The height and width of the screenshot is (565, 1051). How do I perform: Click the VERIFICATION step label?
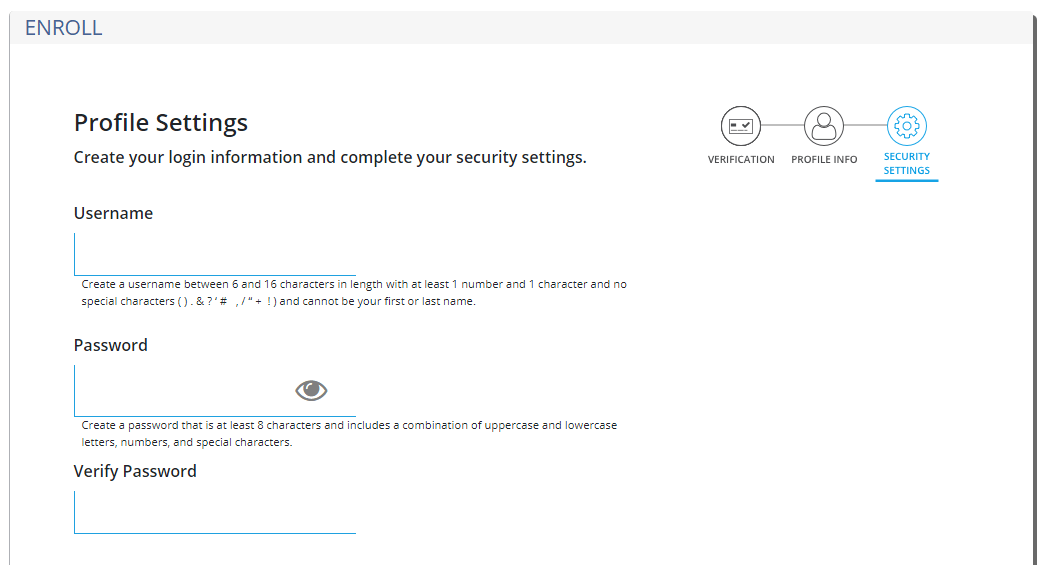click(741, 160)
